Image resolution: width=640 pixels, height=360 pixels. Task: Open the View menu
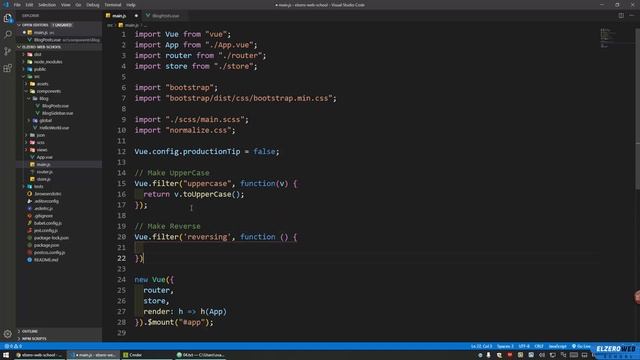coord(66,5)
